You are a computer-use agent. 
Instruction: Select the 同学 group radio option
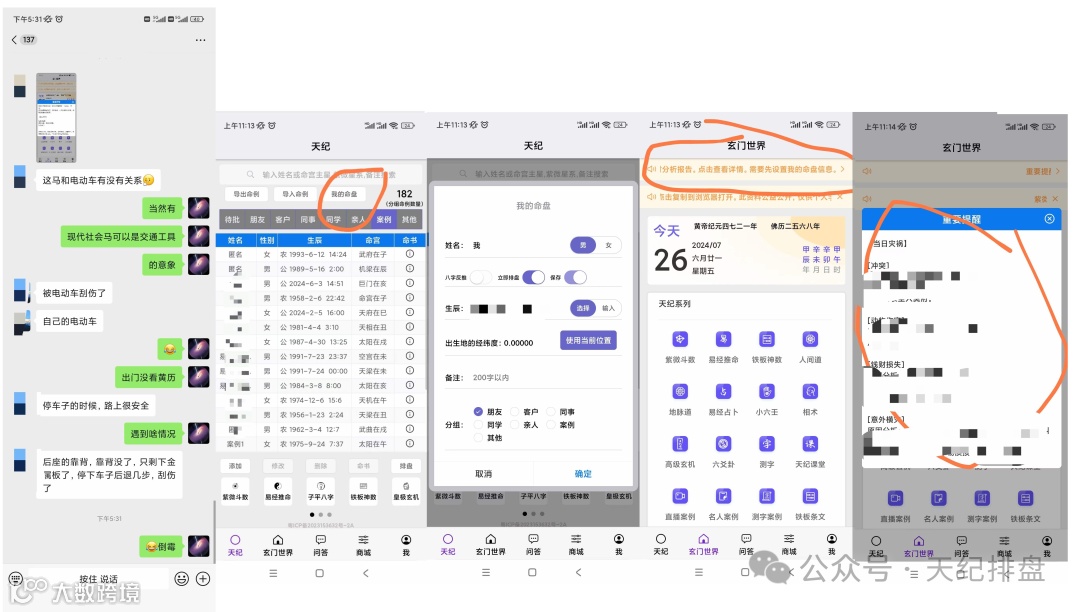478,425
